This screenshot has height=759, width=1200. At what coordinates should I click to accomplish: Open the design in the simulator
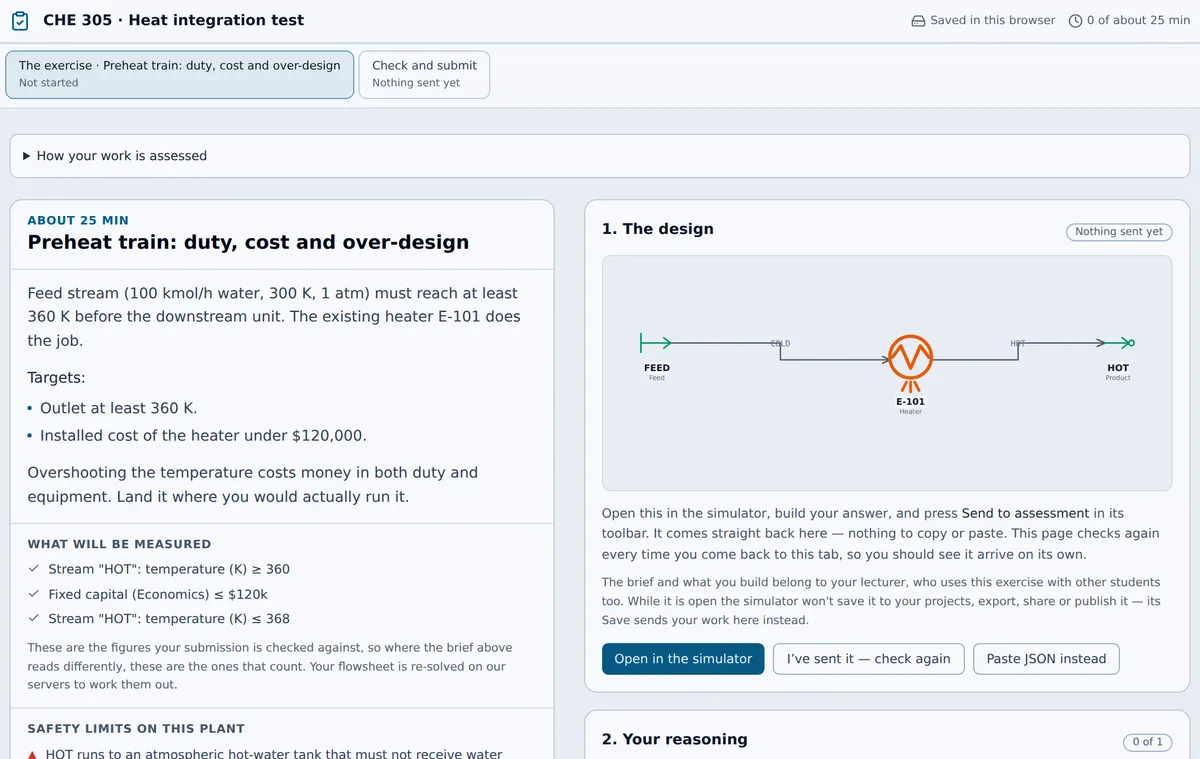[683, 659]
